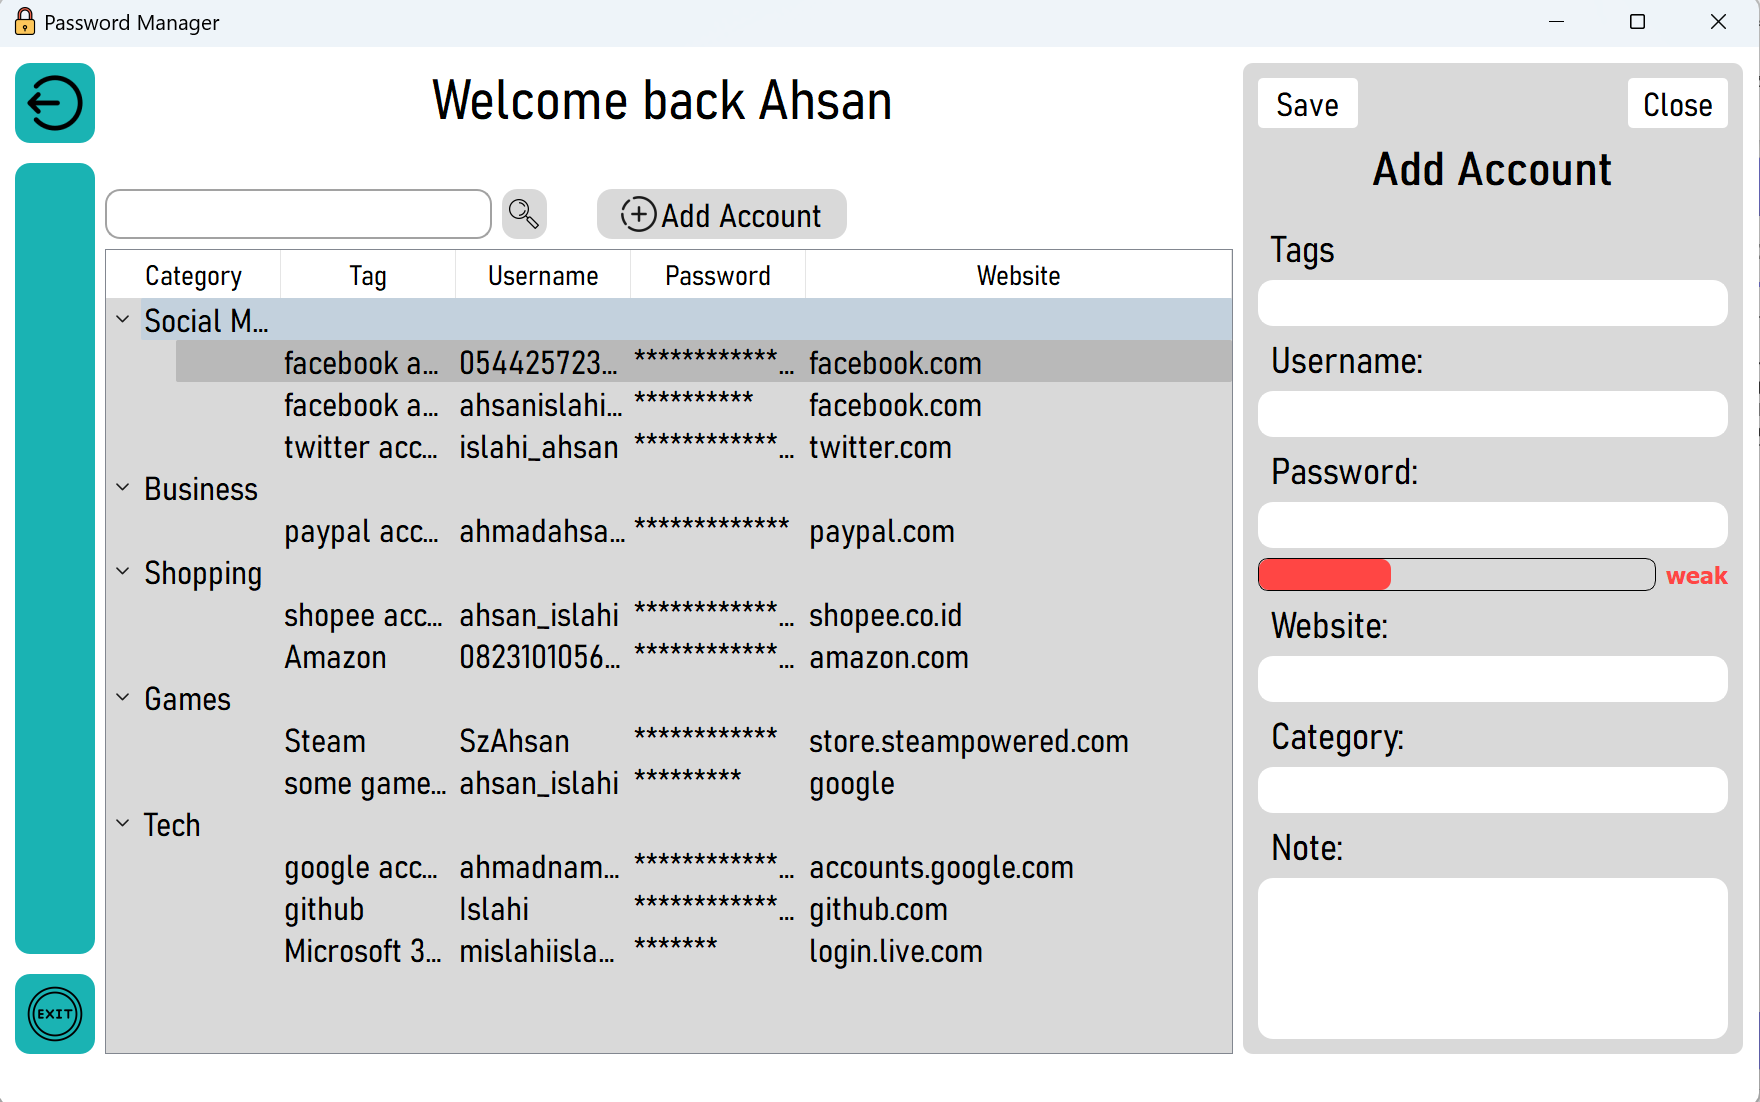Click the store.steampowered.com website cell
This screenshot has height=1102, width=1760.
point(969,741)
